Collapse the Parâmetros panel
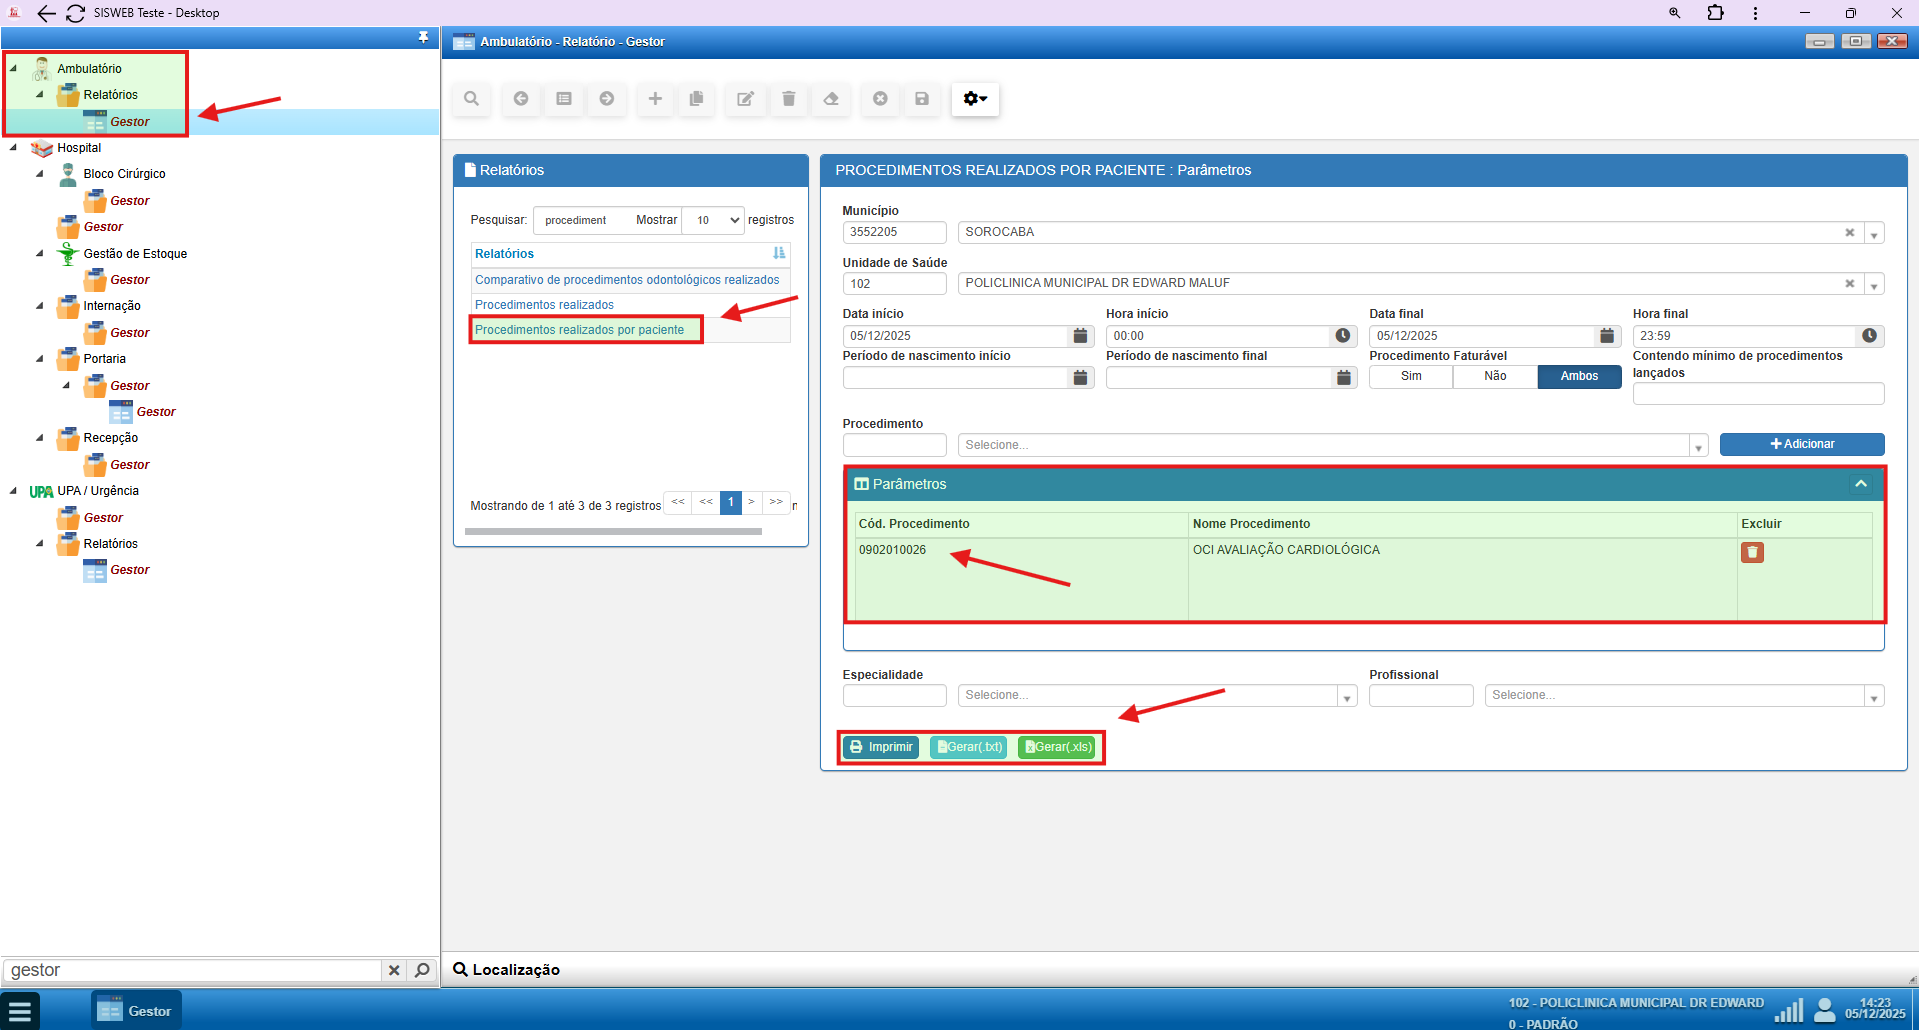1919x1030 pixels. pyautogui.click(x=1860, y=484)
